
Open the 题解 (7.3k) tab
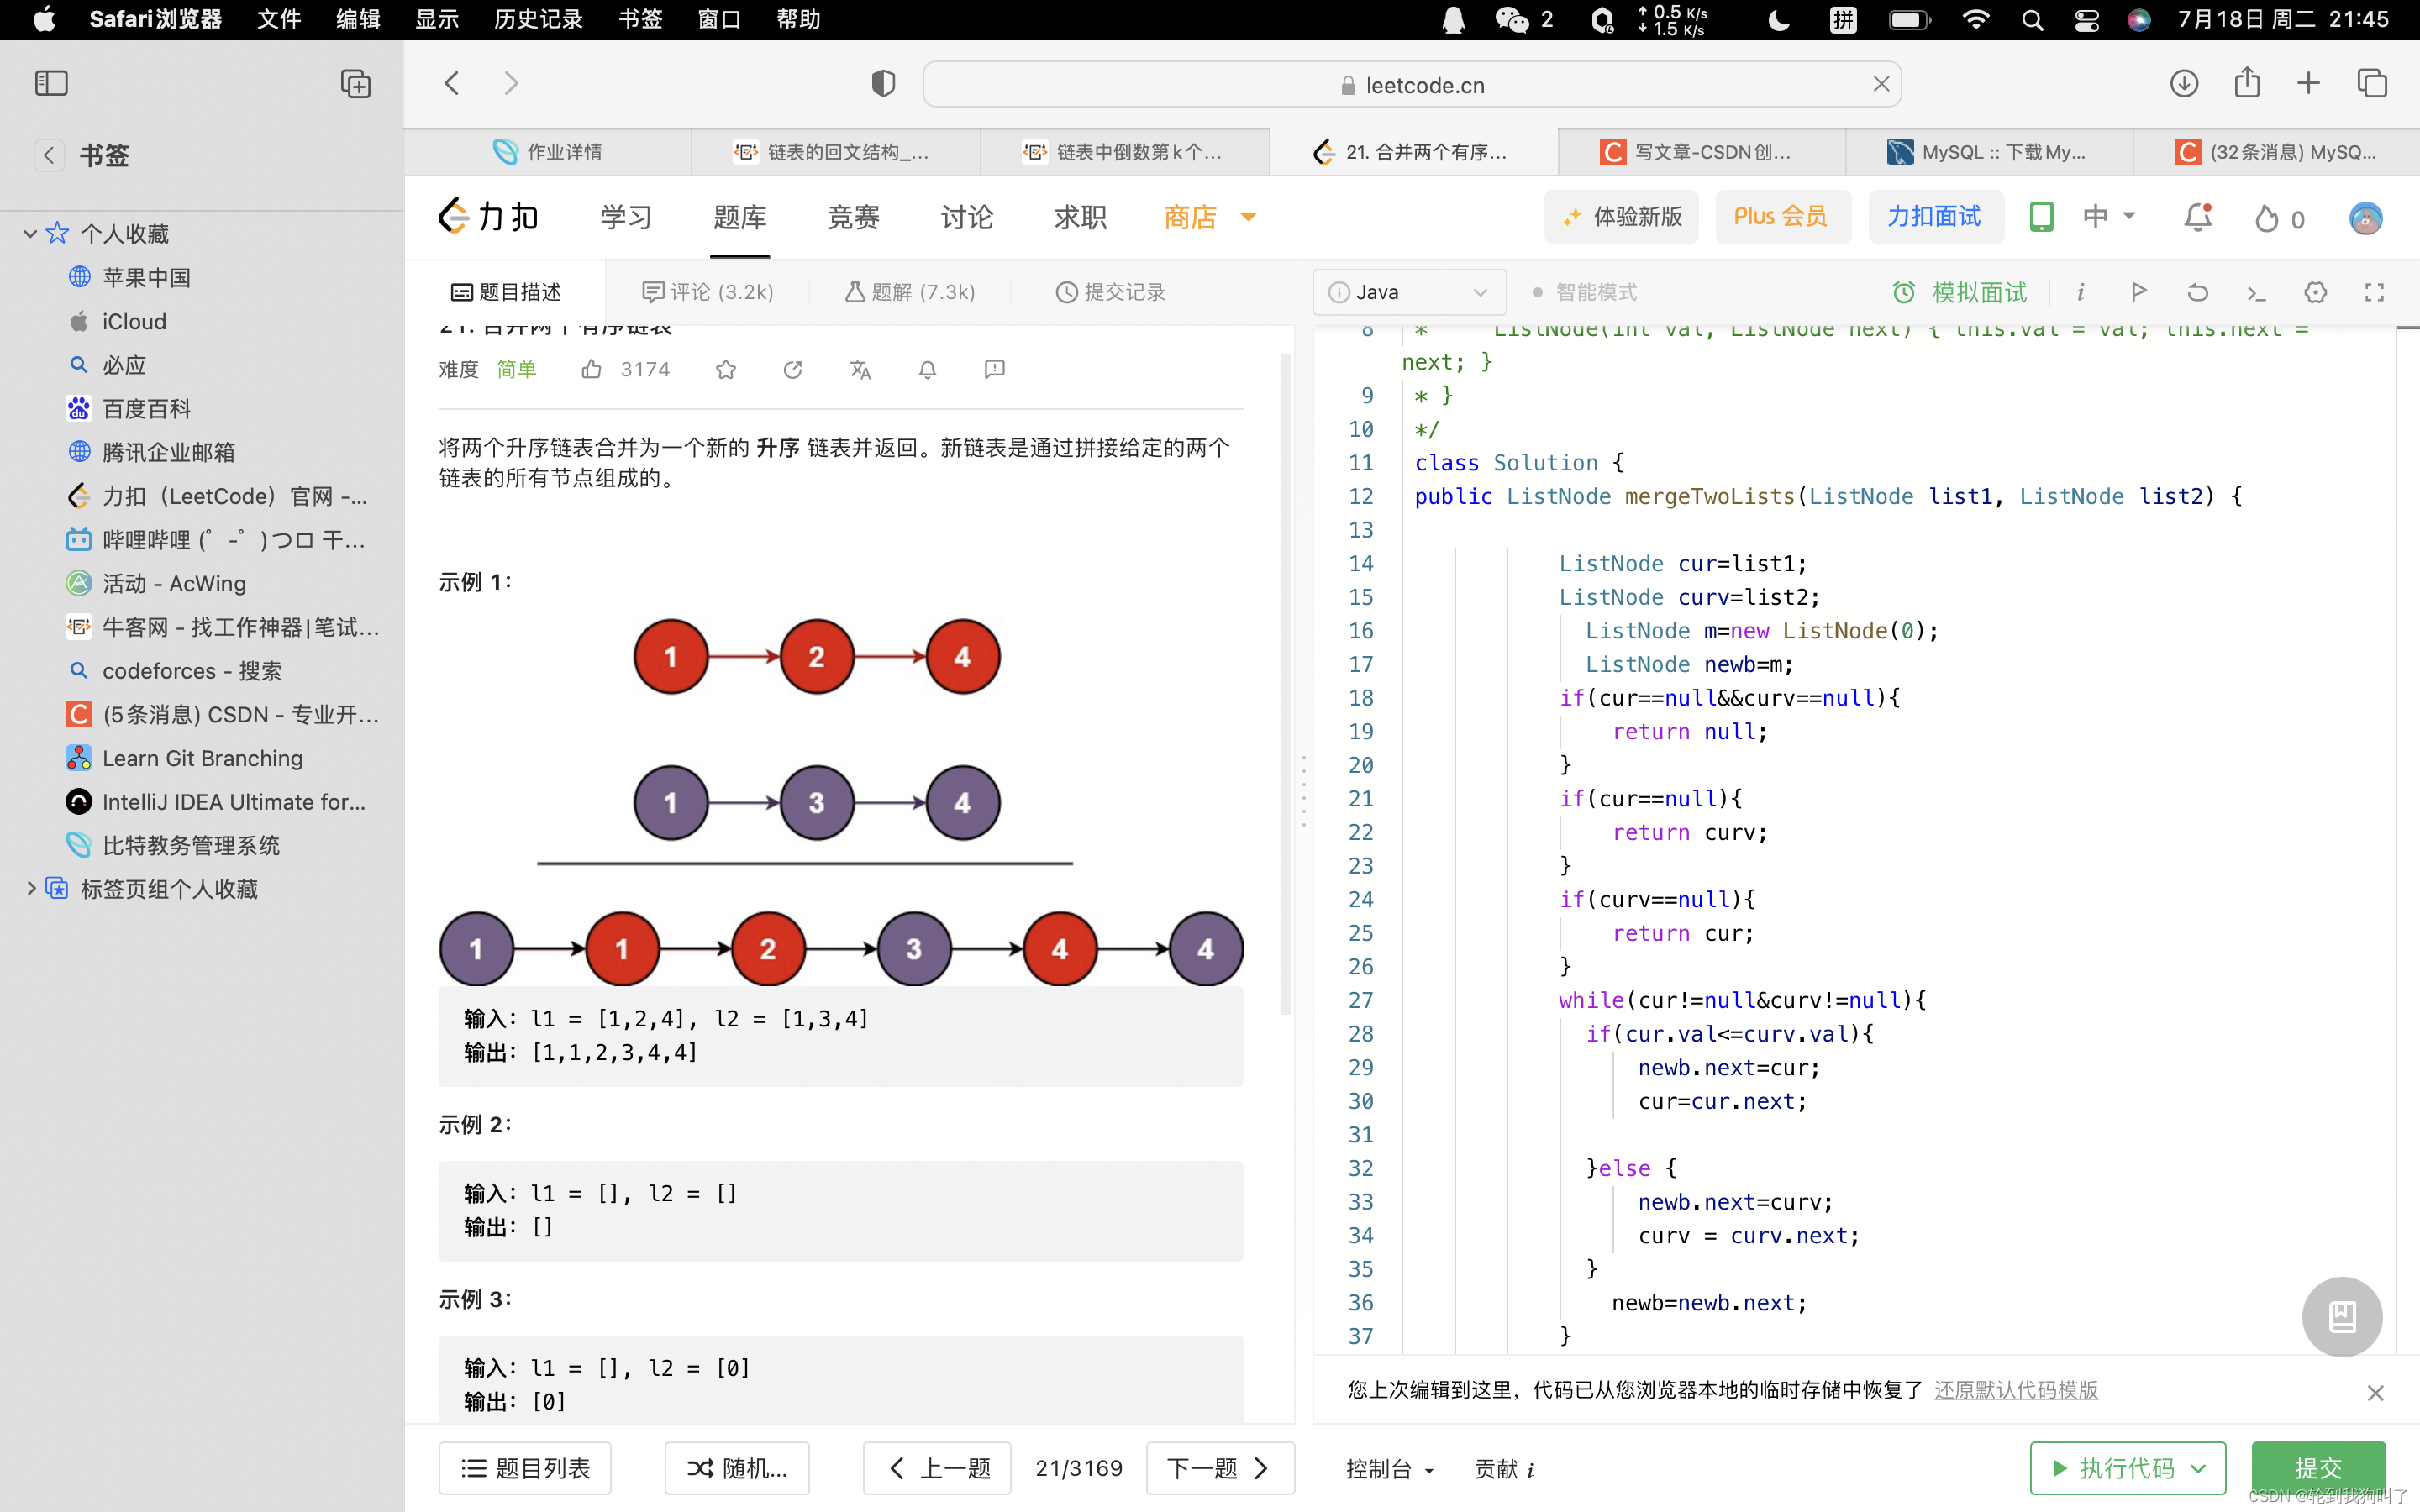[x=910, y=292]
